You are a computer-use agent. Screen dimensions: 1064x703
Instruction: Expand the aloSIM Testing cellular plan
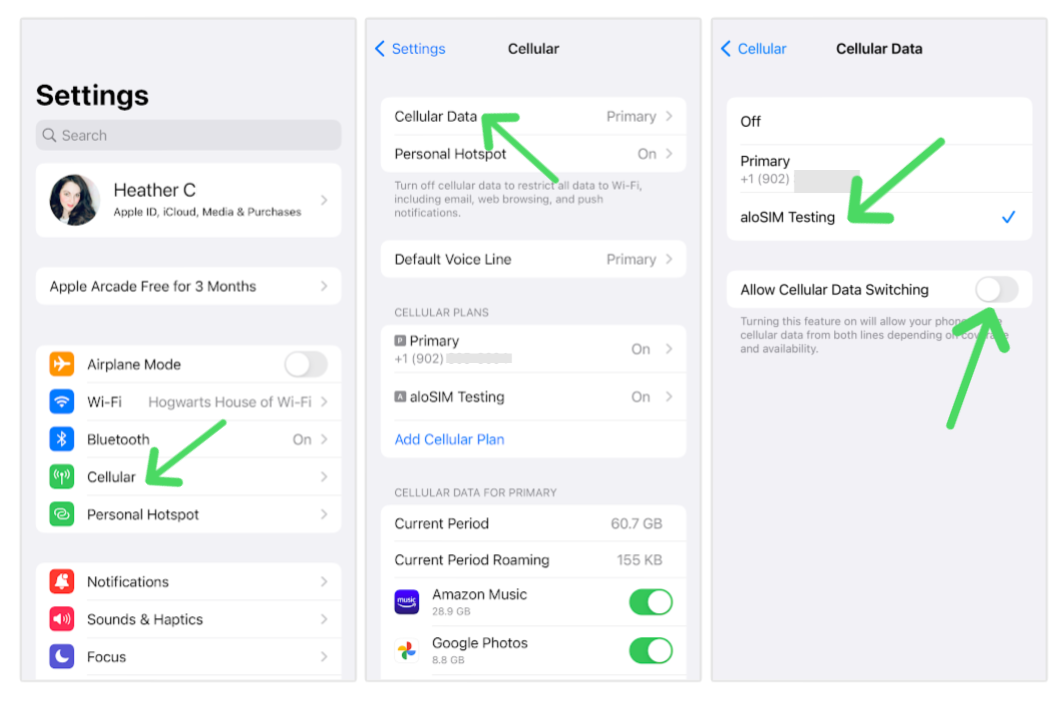(533, 397)
